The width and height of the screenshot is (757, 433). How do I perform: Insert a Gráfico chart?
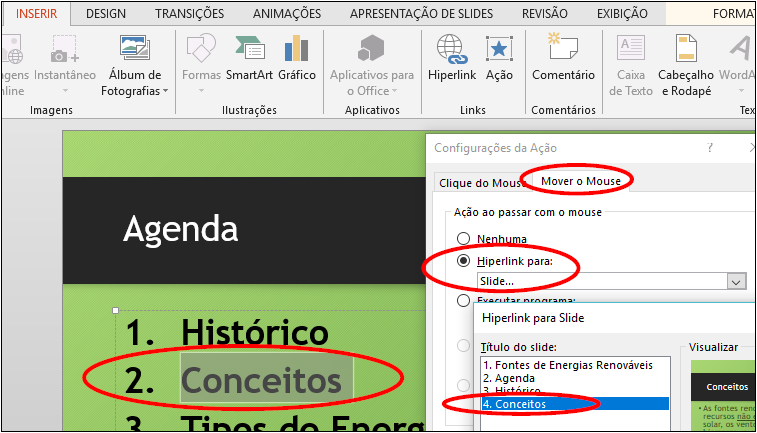[296, 58]
